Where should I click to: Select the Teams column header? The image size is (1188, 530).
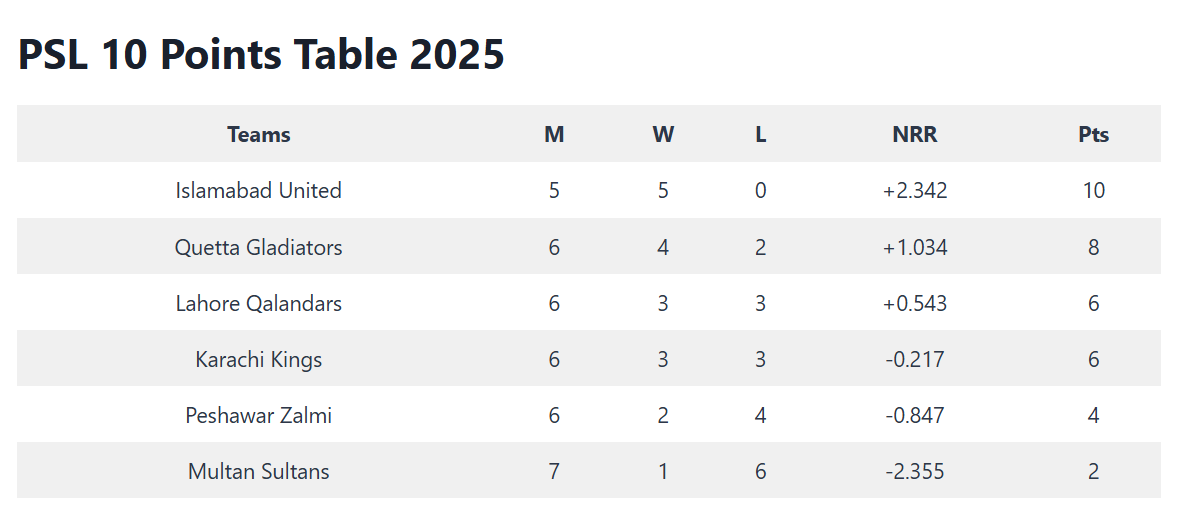[258, 135]
